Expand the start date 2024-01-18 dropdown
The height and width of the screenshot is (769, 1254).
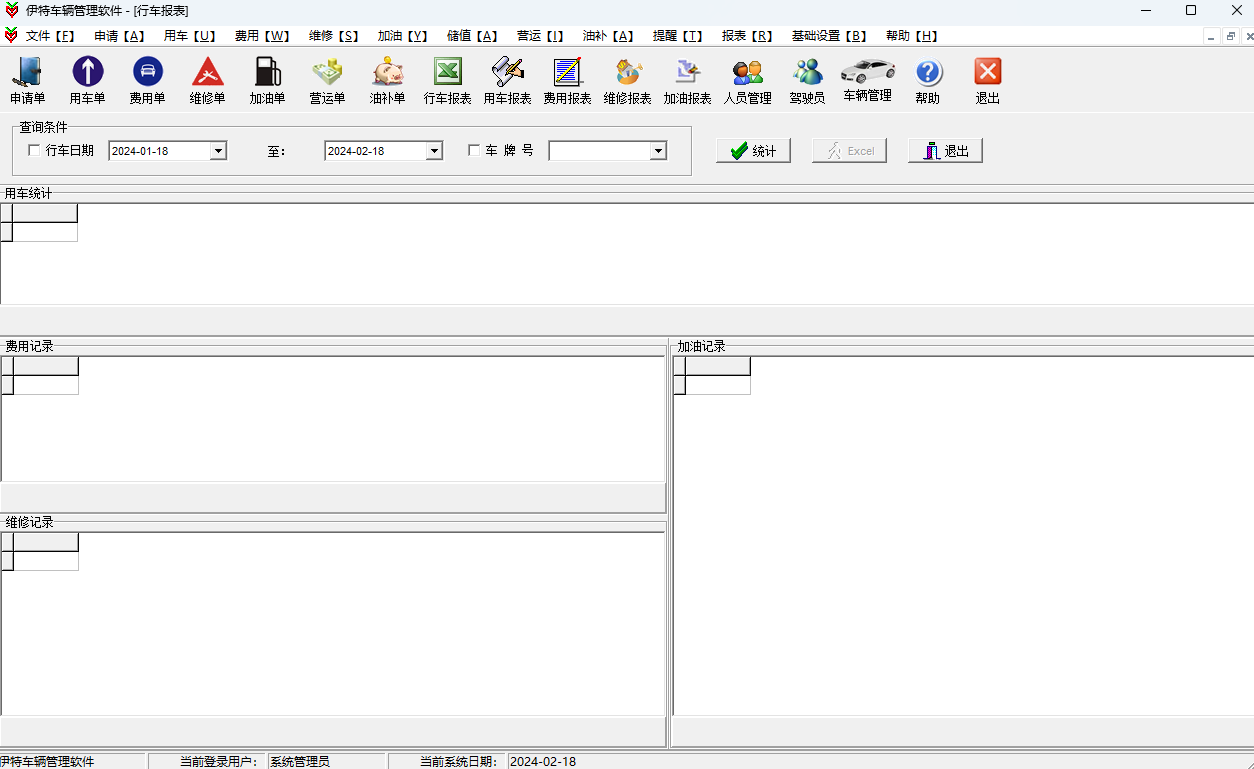218,151
